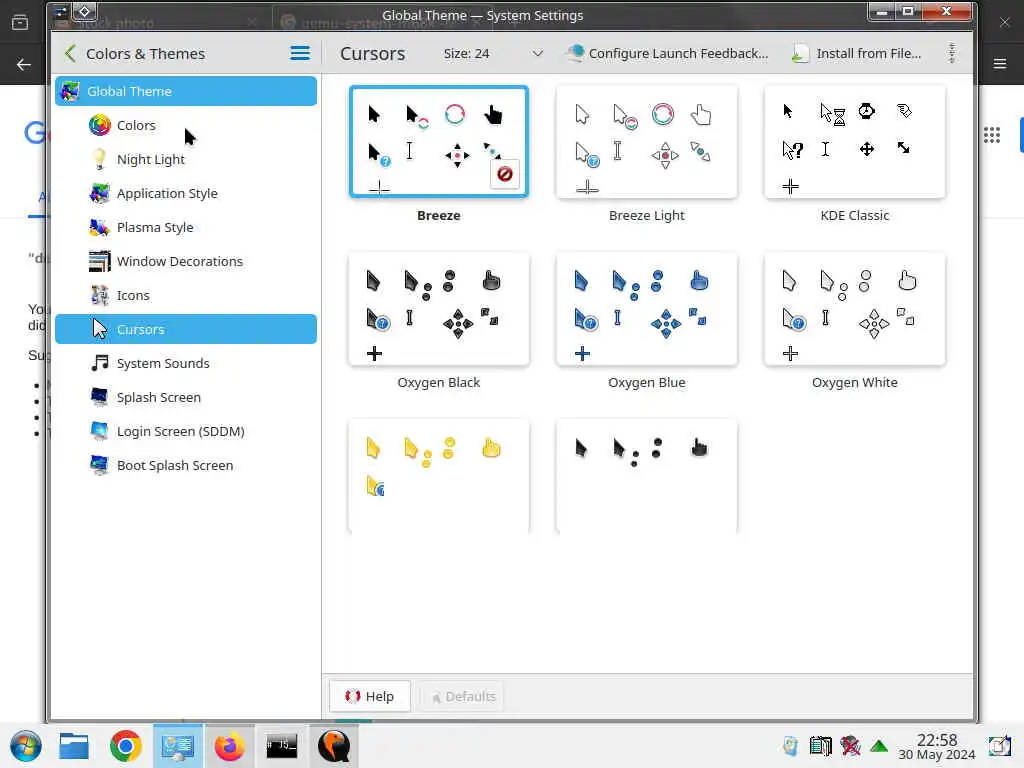Open the file manager from taskbar
1024x768 pixels.
point(74,746)
